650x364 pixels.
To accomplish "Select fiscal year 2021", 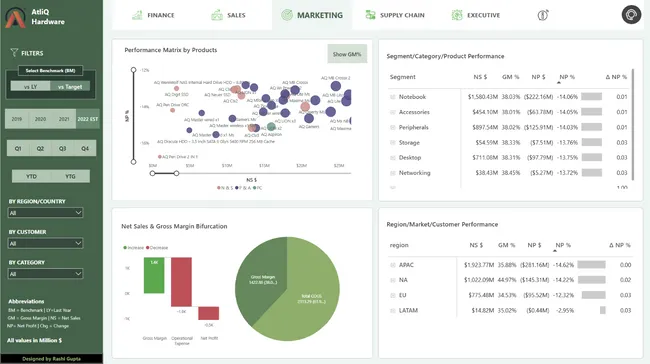I will pyautogui.click(x=64, y=119).
